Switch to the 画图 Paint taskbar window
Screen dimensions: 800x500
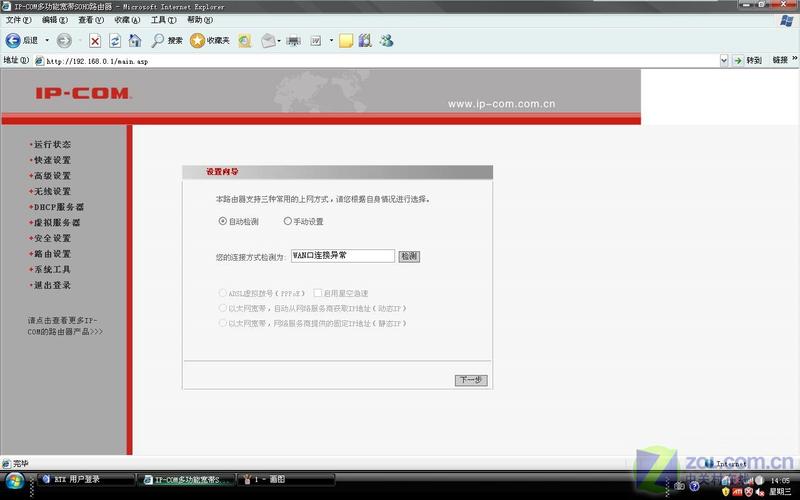click(287, 480)
